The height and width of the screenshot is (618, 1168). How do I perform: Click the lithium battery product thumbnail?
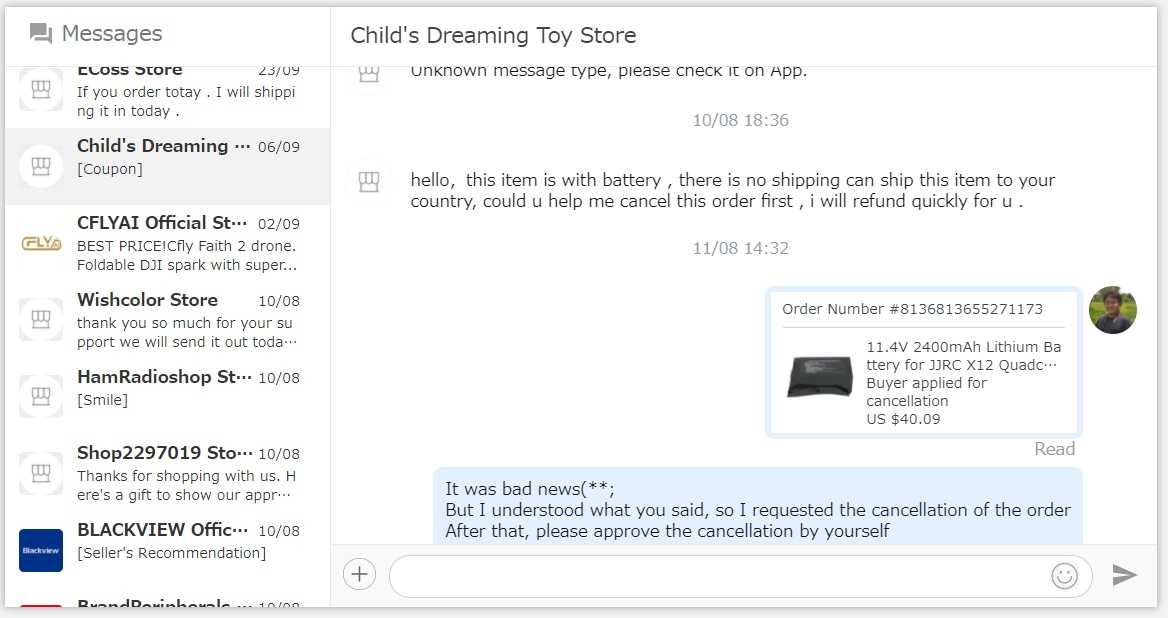(819, 376)
